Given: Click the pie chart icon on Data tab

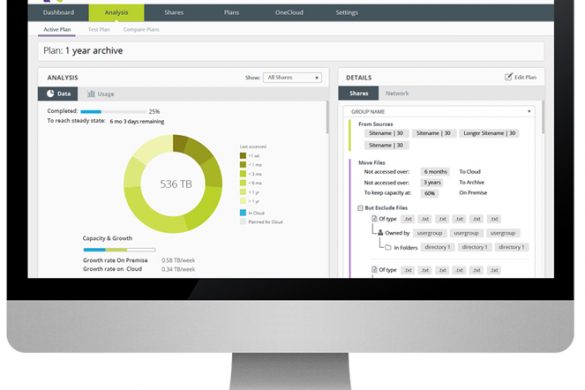Looking at the screenshot, I should [x=50, y=94].
